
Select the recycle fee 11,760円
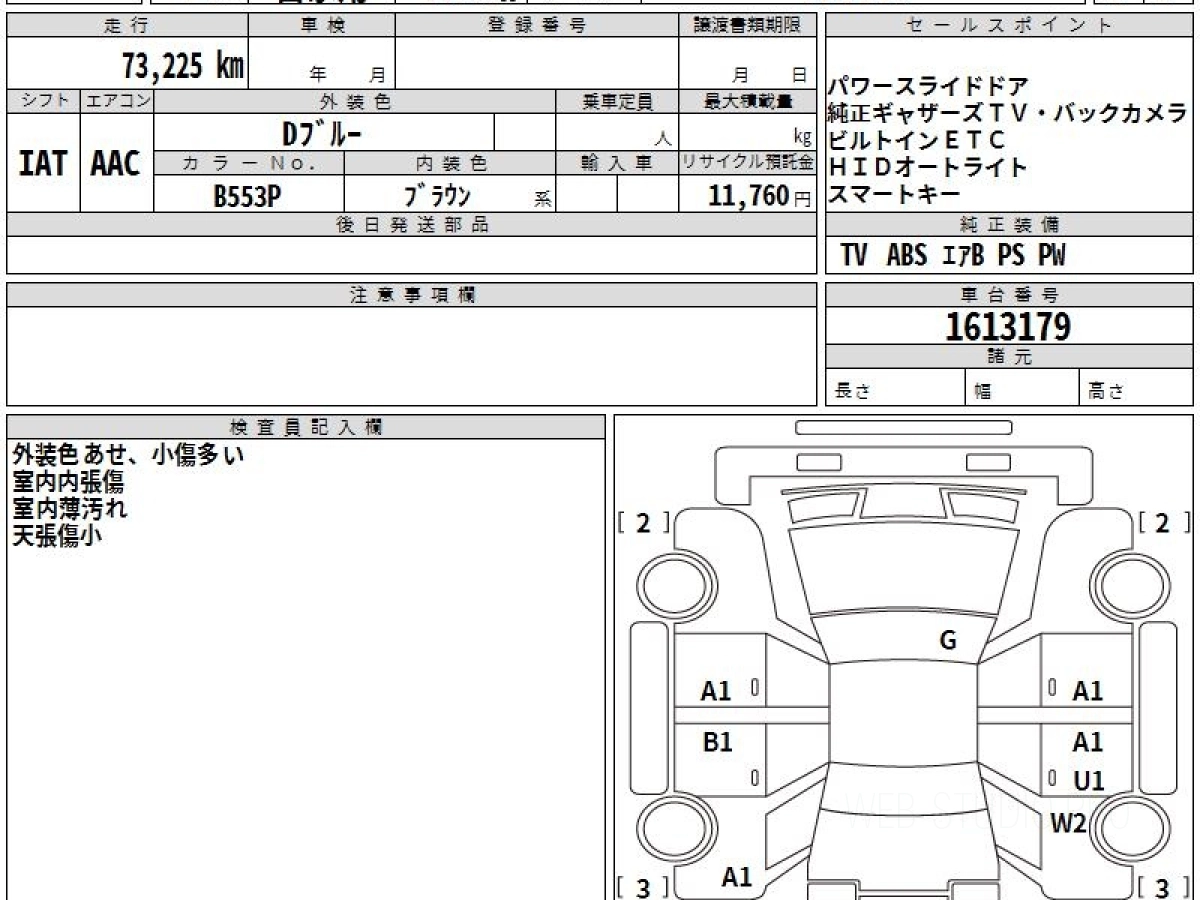point(760,196)
